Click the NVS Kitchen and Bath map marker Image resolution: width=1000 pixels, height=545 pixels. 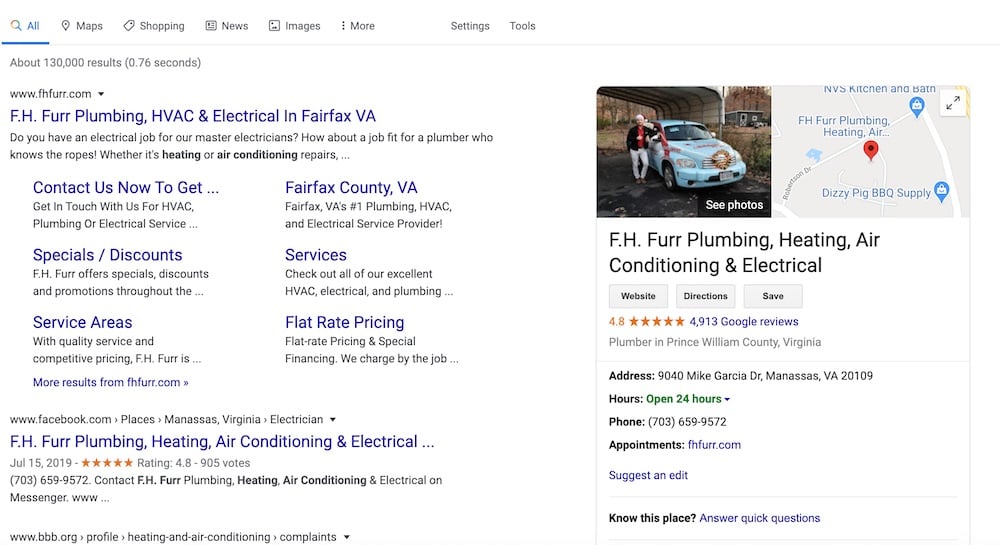(916, 106)
